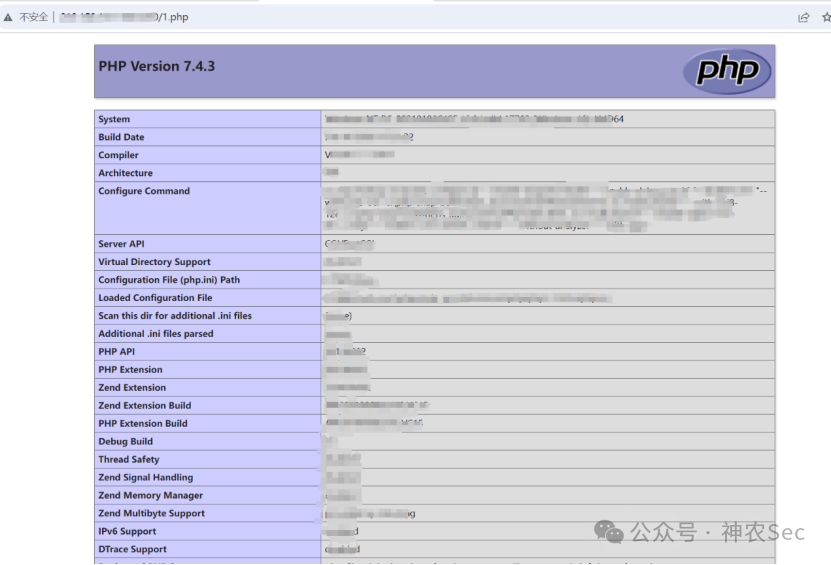The height and width of the screenshot is (565, 831).
Task: Click the 'Zend Extension Build' row label
Action: (x=145, y=407)
